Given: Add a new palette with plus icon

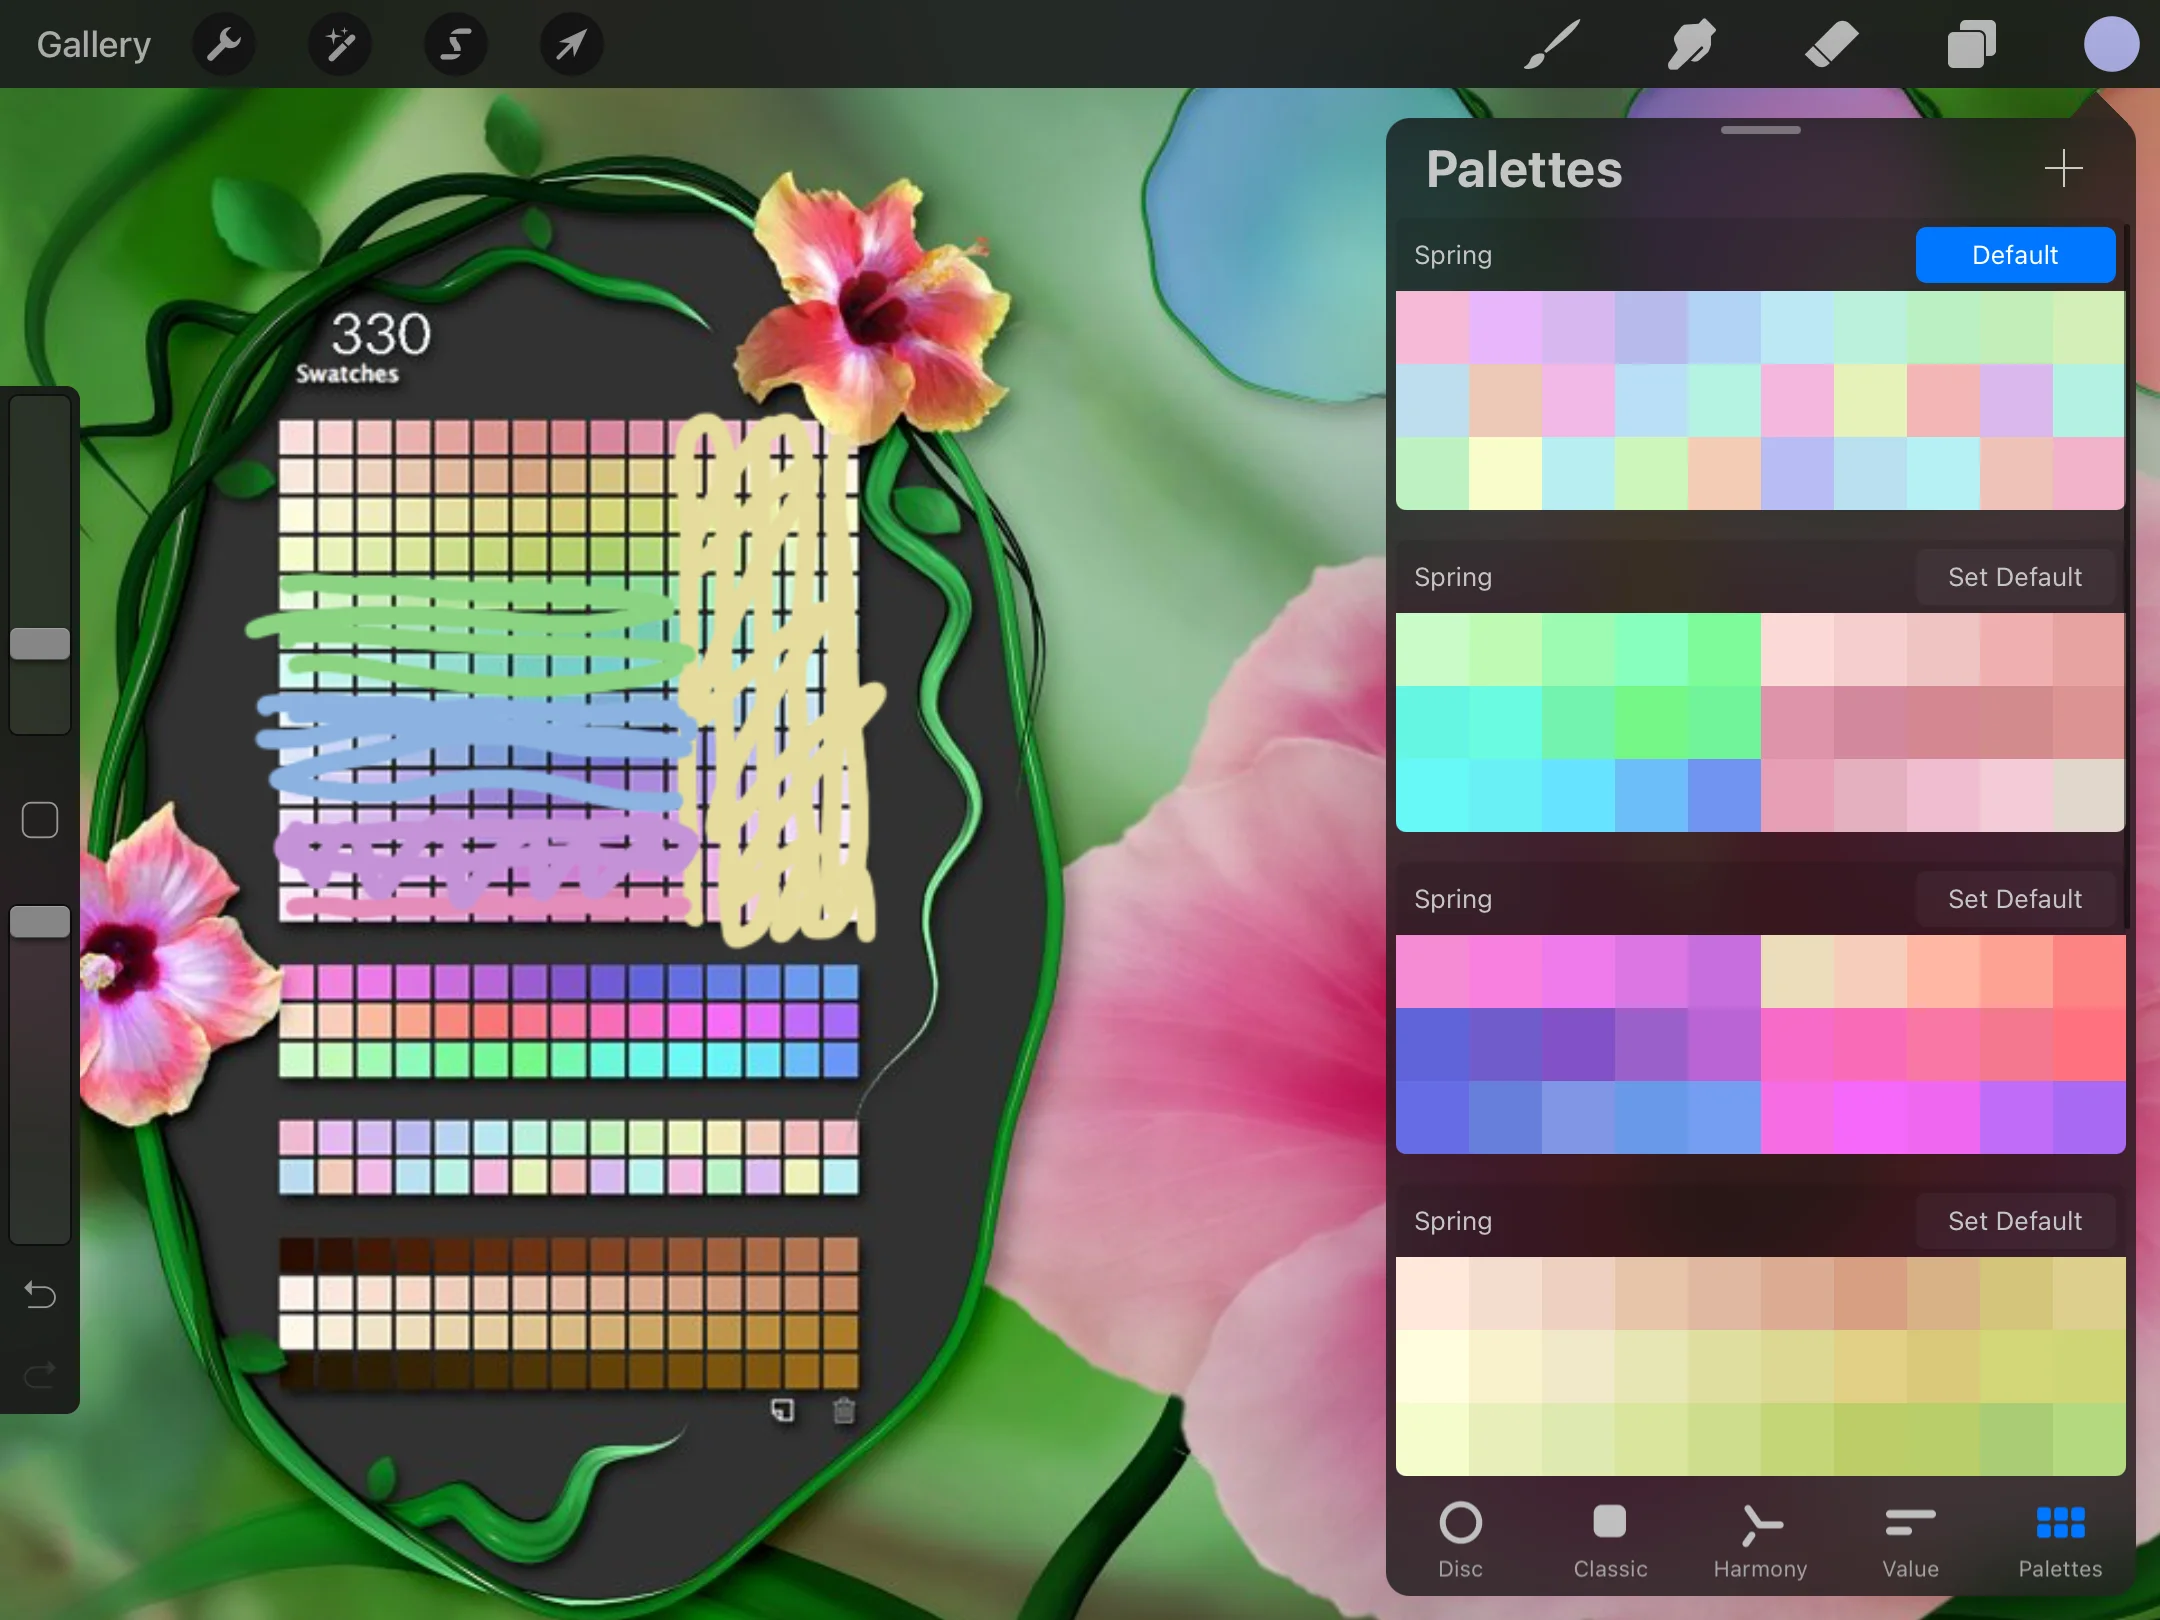Looking at the screenshot, I should point(2063,169).
